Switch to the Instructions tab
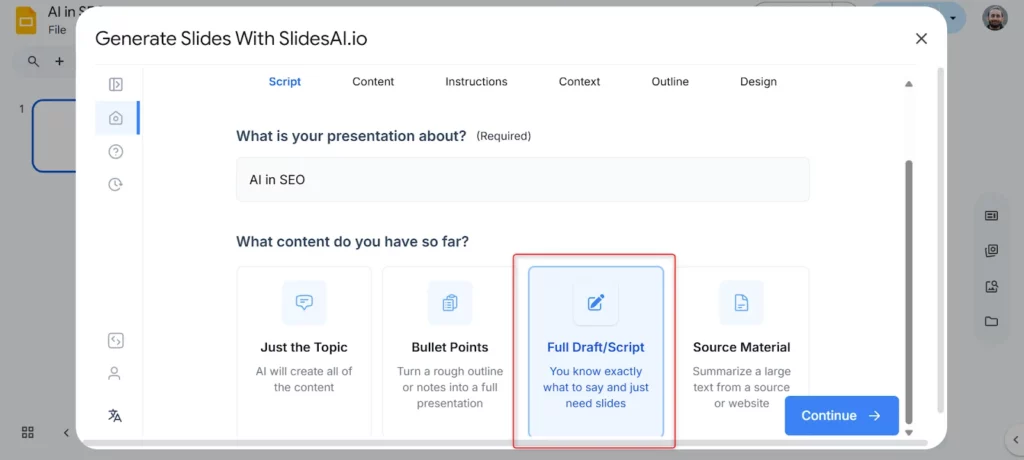Viewport: 1024px width, 460px height. (476, 82)
